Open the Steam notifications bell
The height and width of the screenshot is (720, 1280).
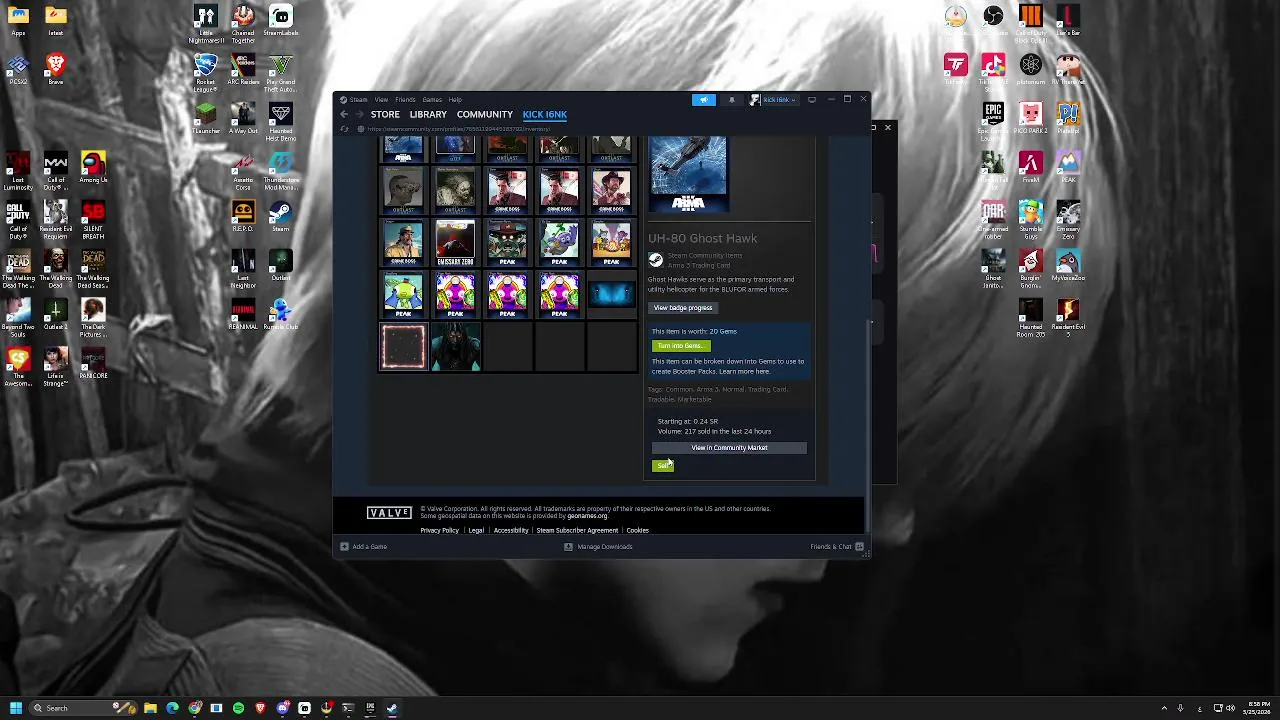tap(731, 99)
